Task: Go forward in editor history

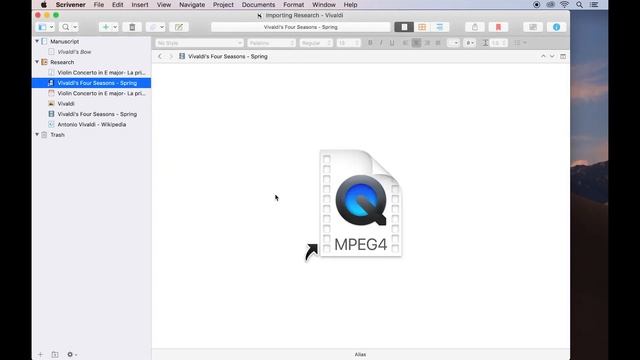Action: [x=171, y=56]
